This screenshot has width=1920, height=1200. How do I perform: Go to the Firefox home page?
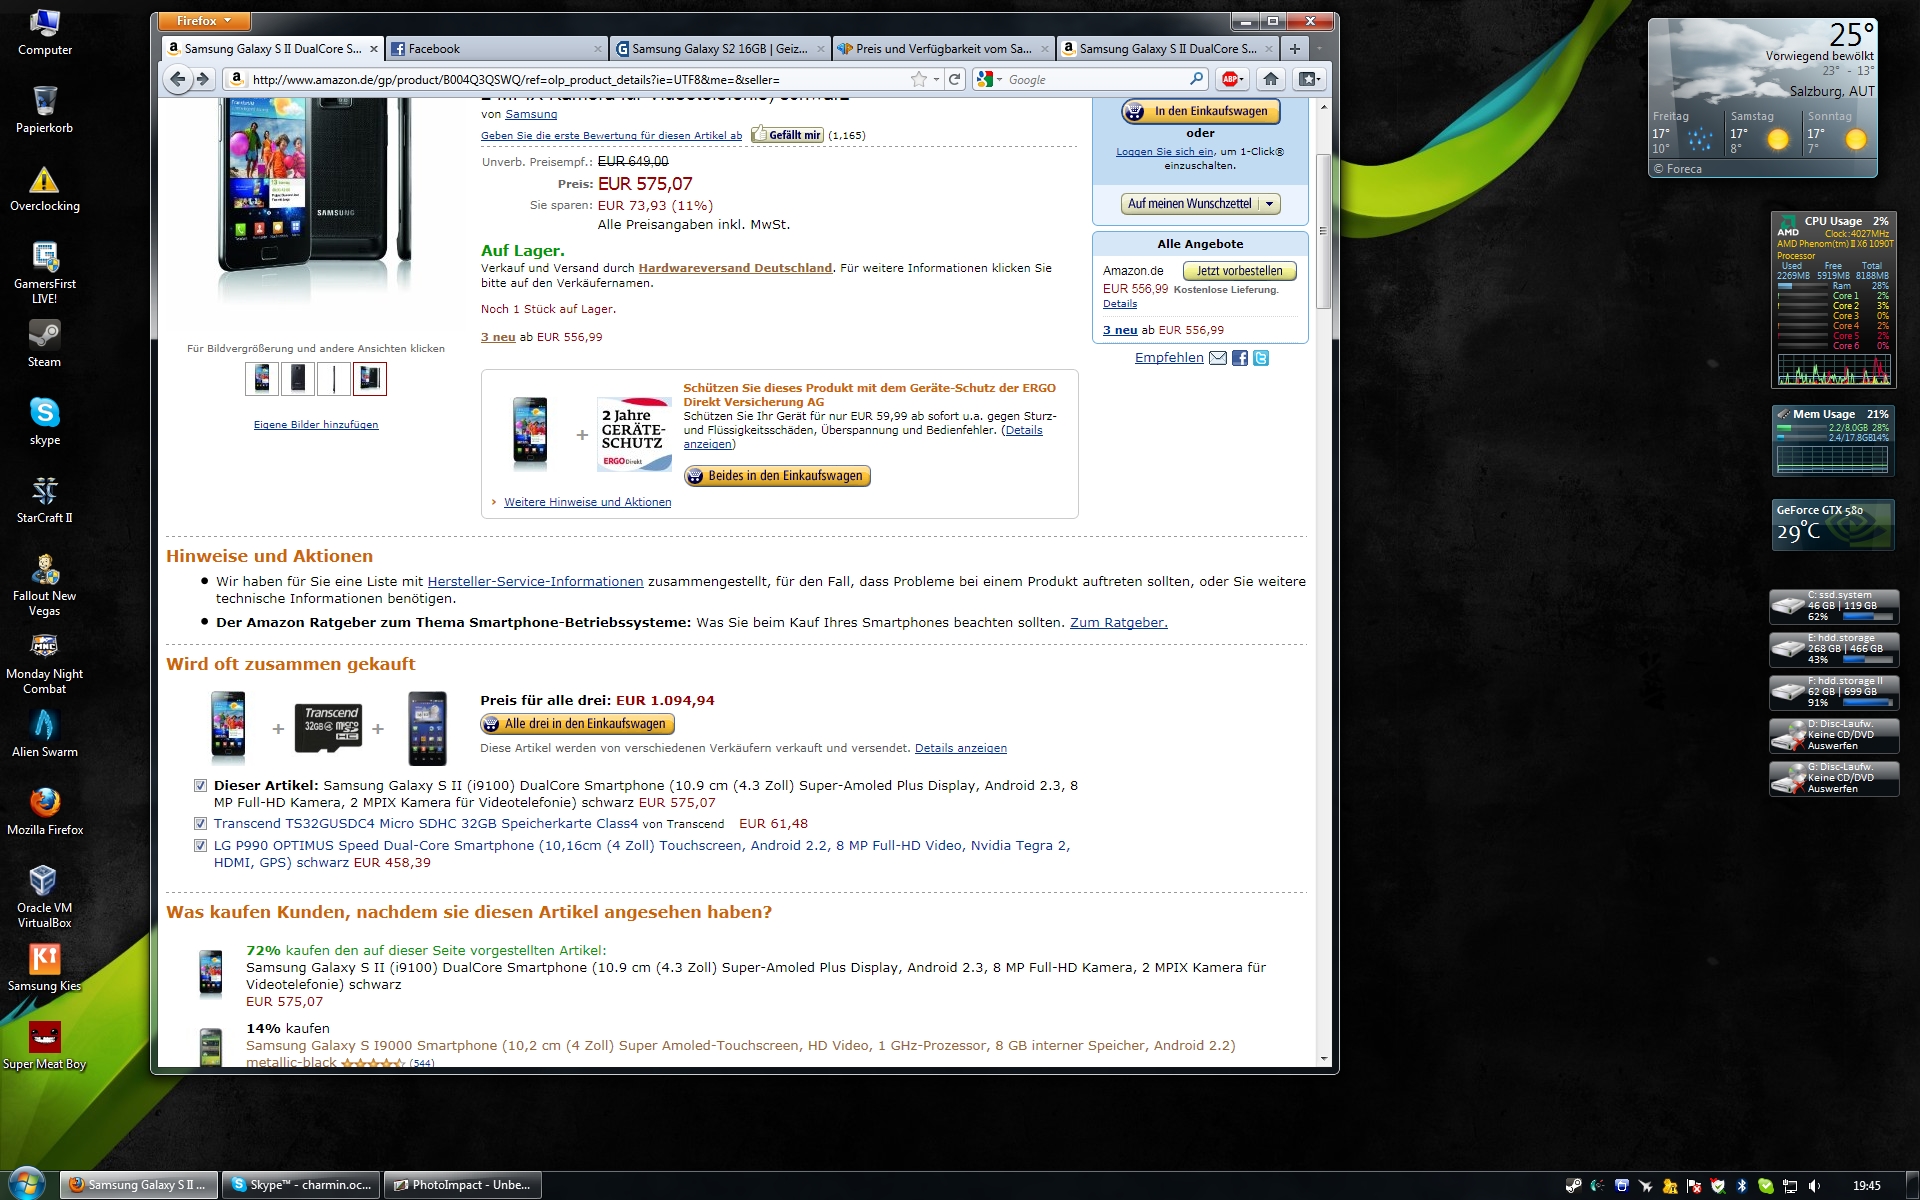[x=1271, y=79]
